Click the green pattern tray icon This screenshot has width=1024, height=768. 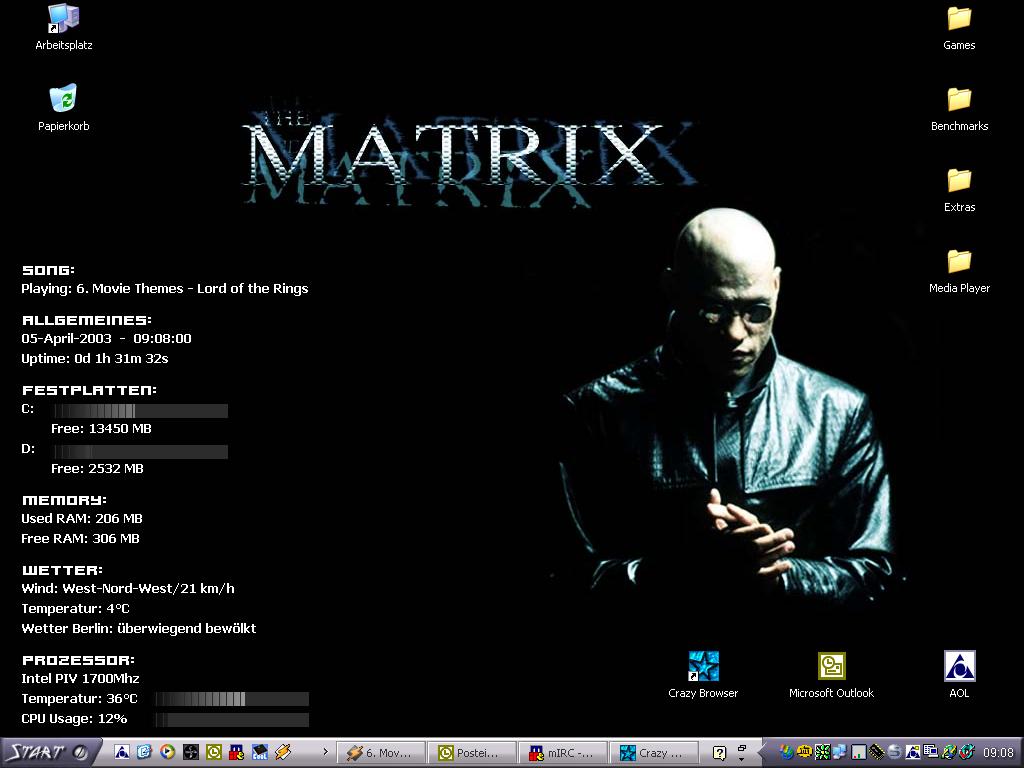pos(823,752)
